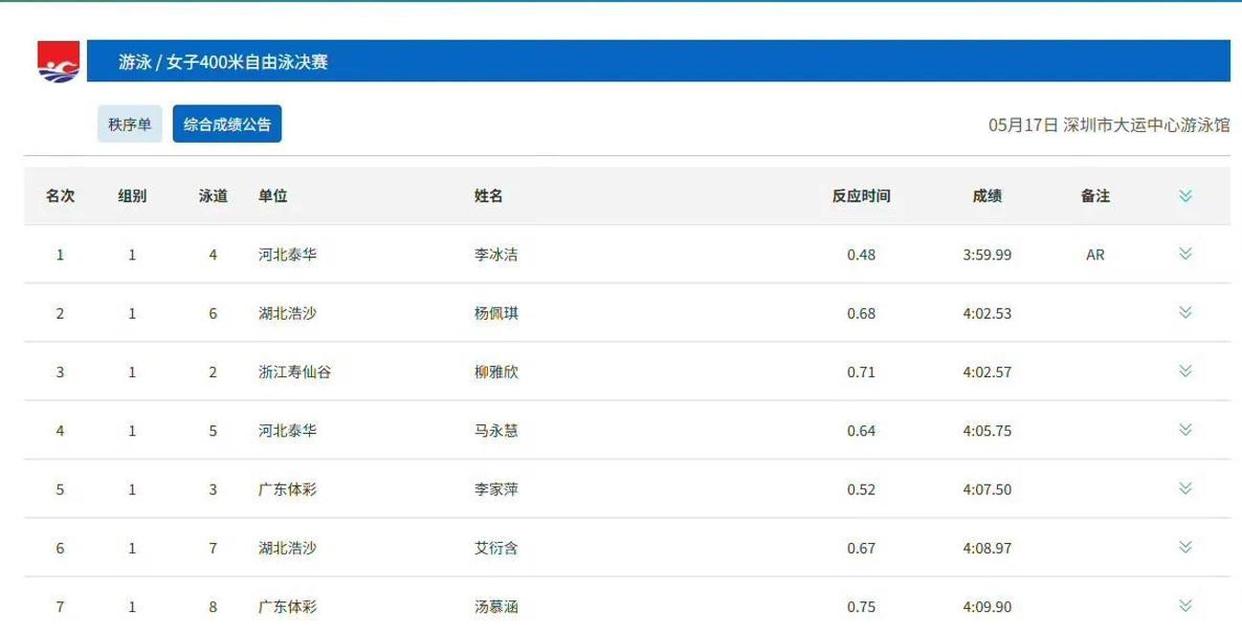Select the athlete name 李冰洁

[496, 255]
